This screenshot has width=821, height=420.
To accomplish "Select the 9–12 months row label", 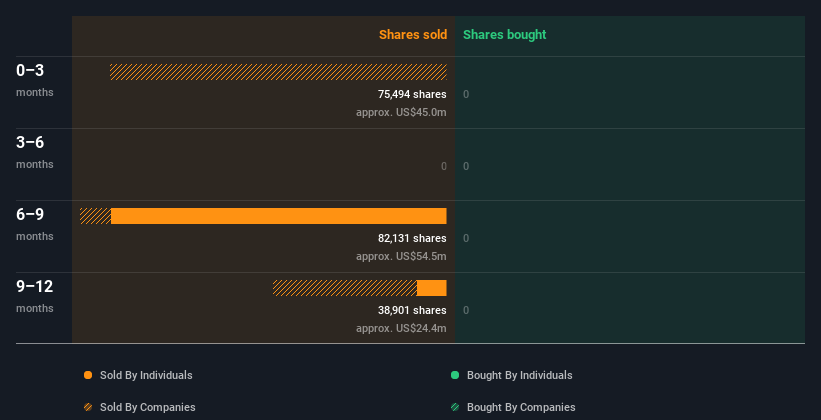I will coord(35,296).
